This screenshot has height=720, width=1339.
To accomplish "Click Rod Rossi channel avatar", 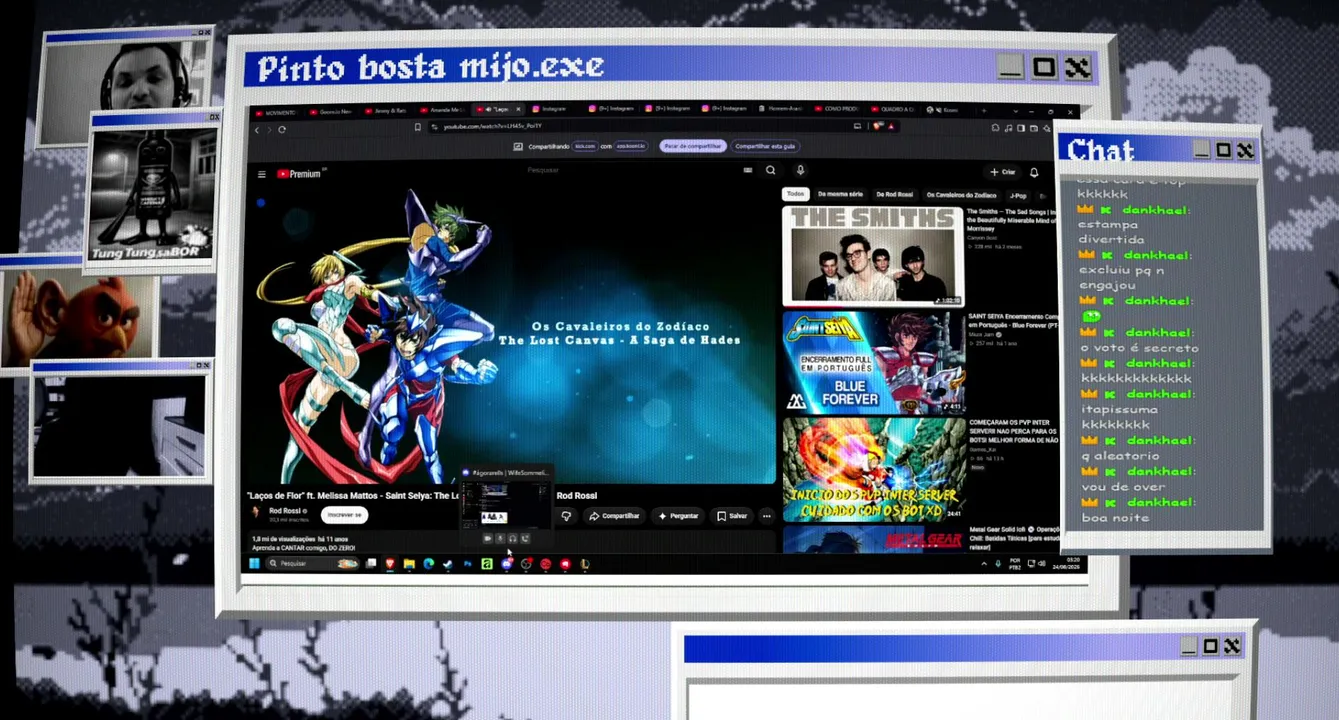I will click(257, 513).
